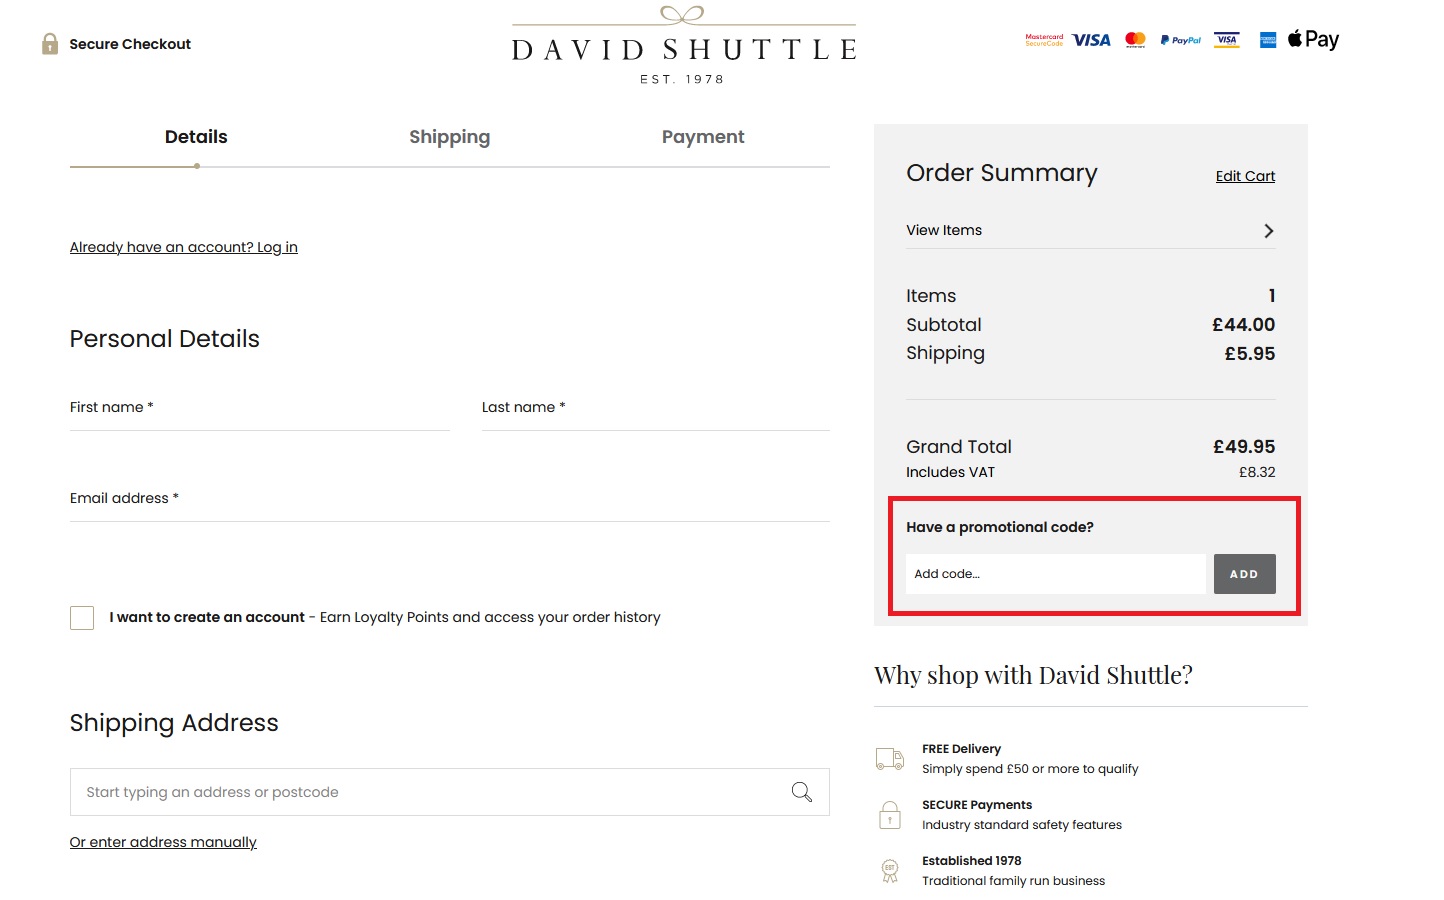
Task: Click the Add code promo input
Action: (x=1056, y=574)
